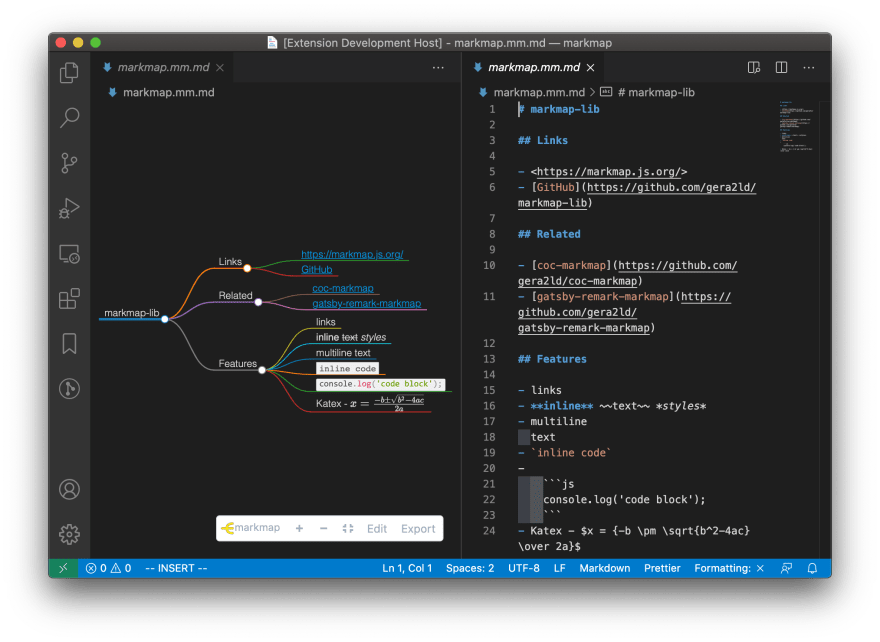Click the console.log code block node
Image resolution: width=880 pixels, height=642 pixels.
(x=381, y=384)
